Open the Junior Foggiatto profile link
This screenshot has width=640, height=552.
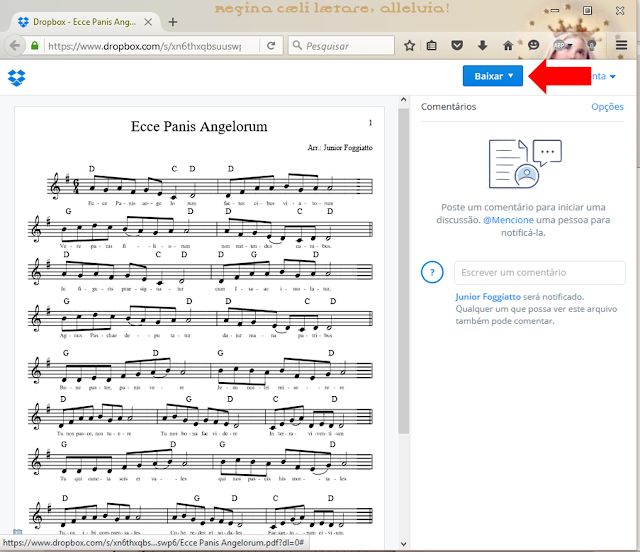coord(488,297)
